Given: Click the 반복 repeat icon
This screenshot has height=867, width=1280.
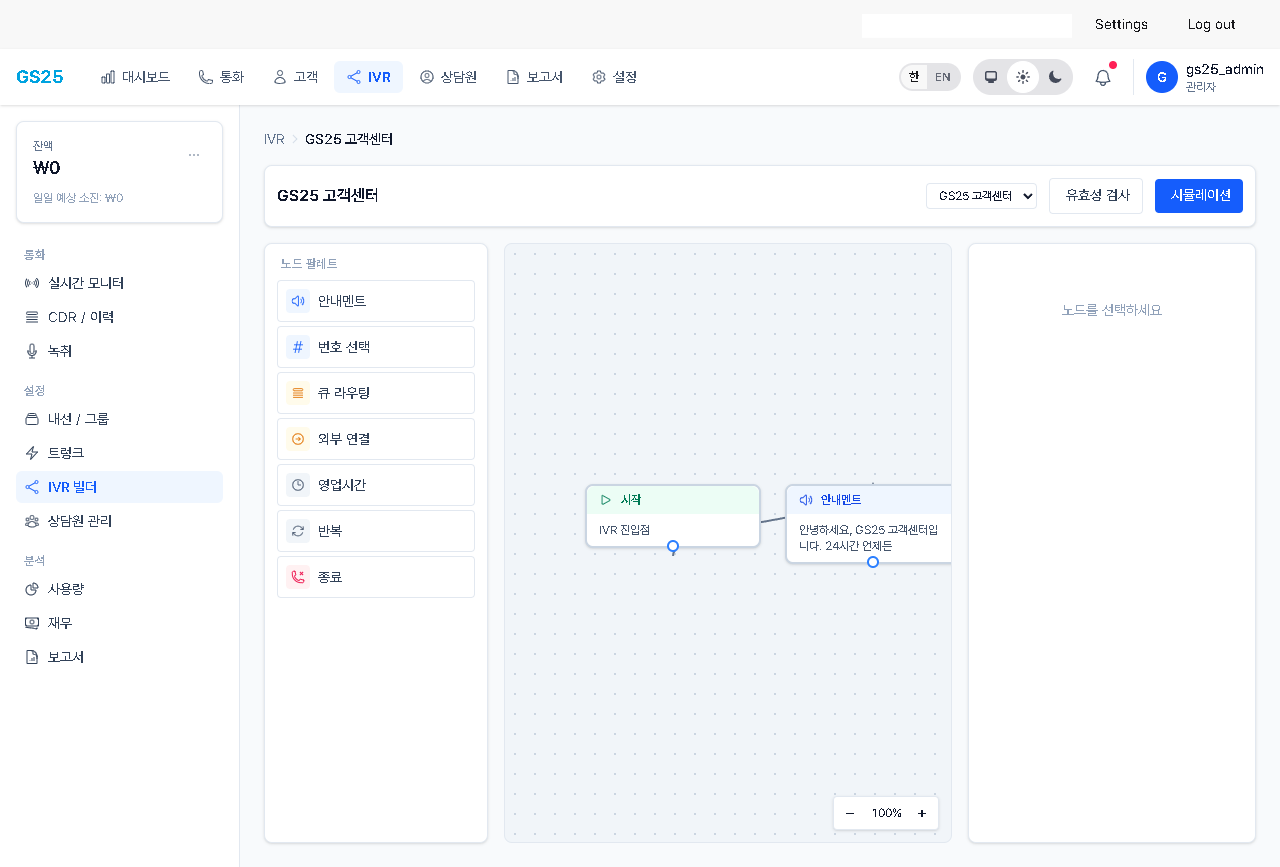Looking at the screenshot, I should click(x=297, y=531).
